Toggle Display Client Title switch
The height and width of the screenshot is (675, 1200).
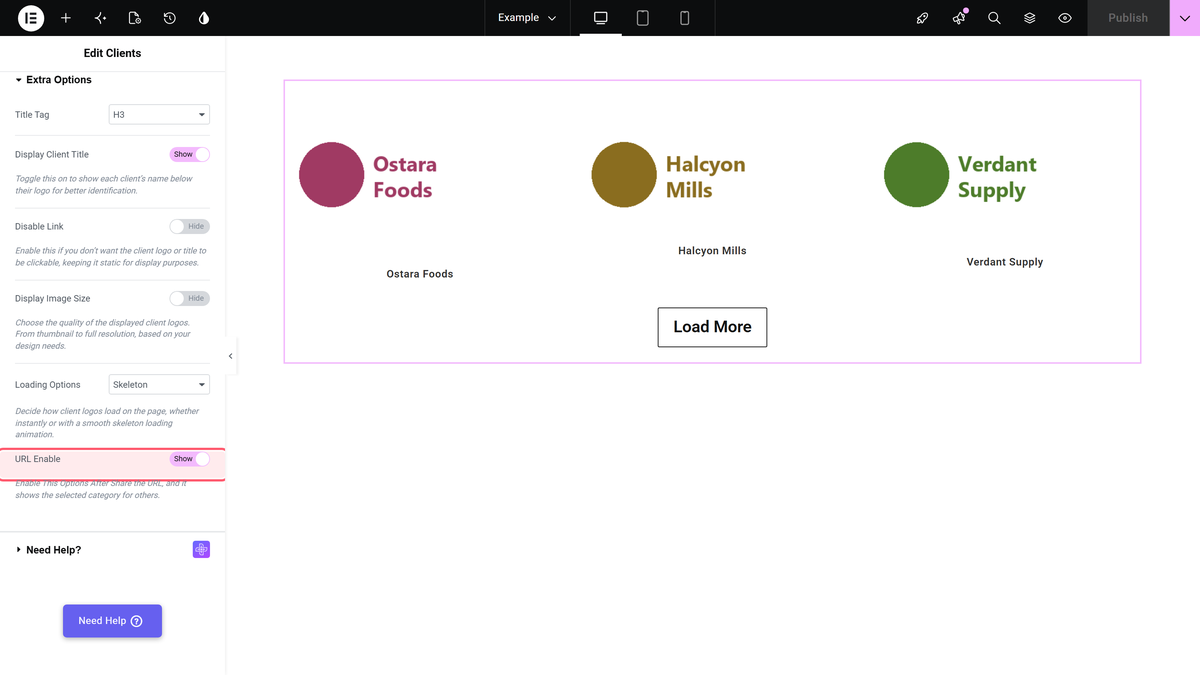(x=190, y=154)
